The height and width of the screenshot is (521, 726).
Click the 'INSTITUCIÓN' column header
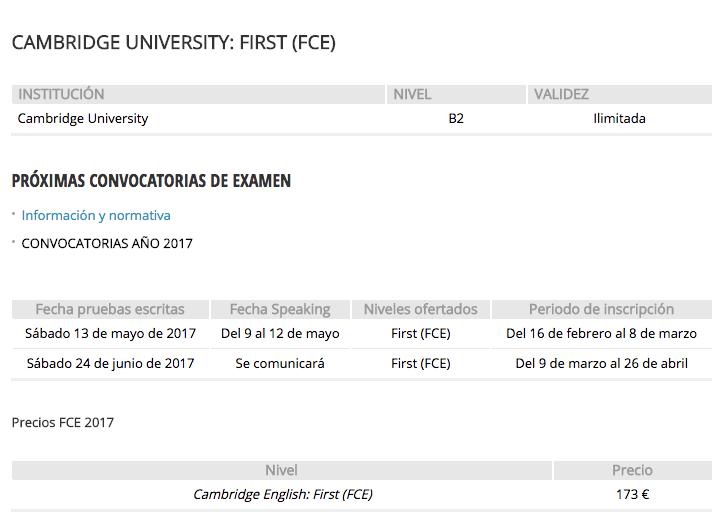[61, 94]
